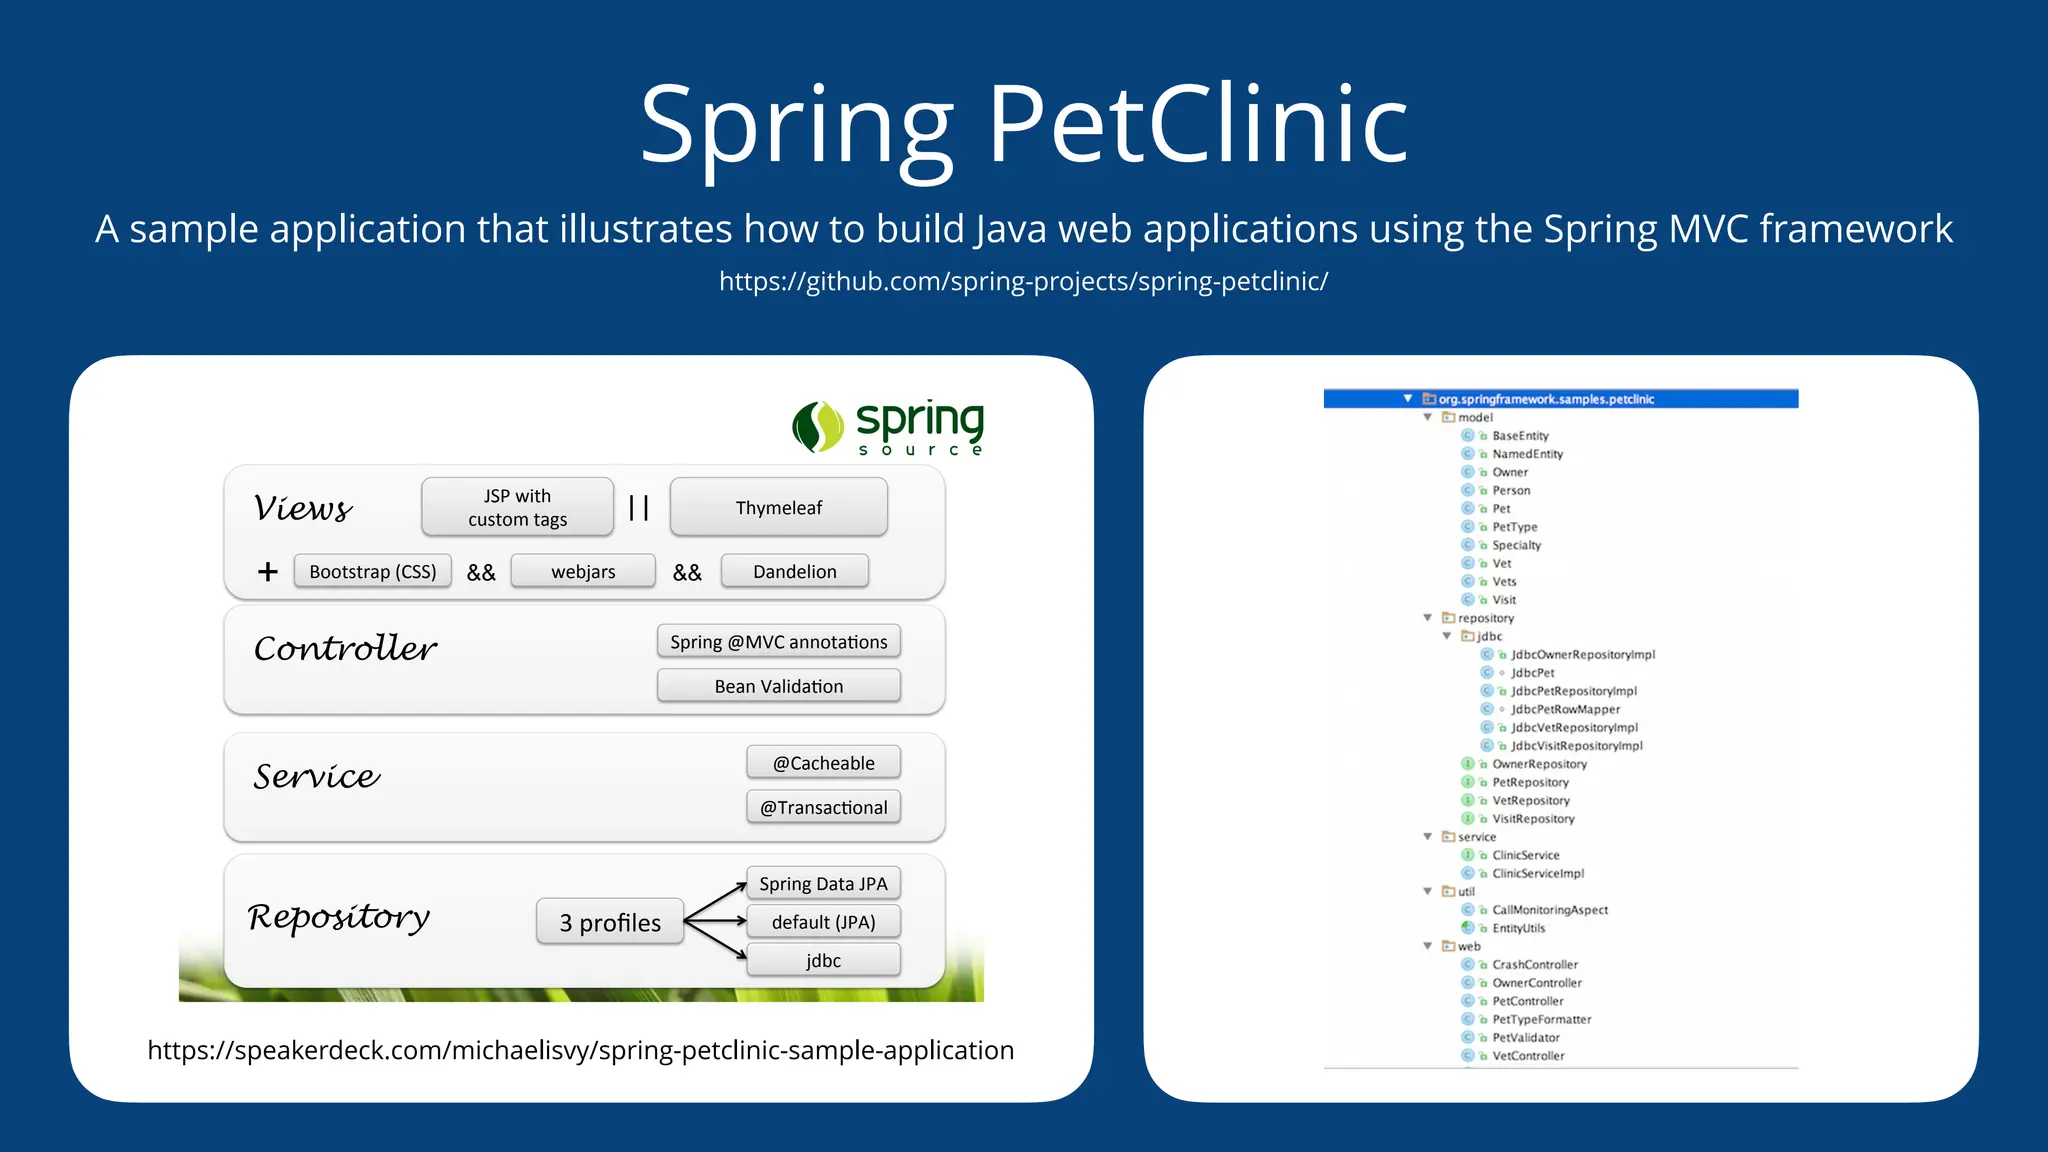This screenshot has height=1152, width=2048.
Task: Open the GitHub spring-petclinic URL link
Action: (1023, 281)
